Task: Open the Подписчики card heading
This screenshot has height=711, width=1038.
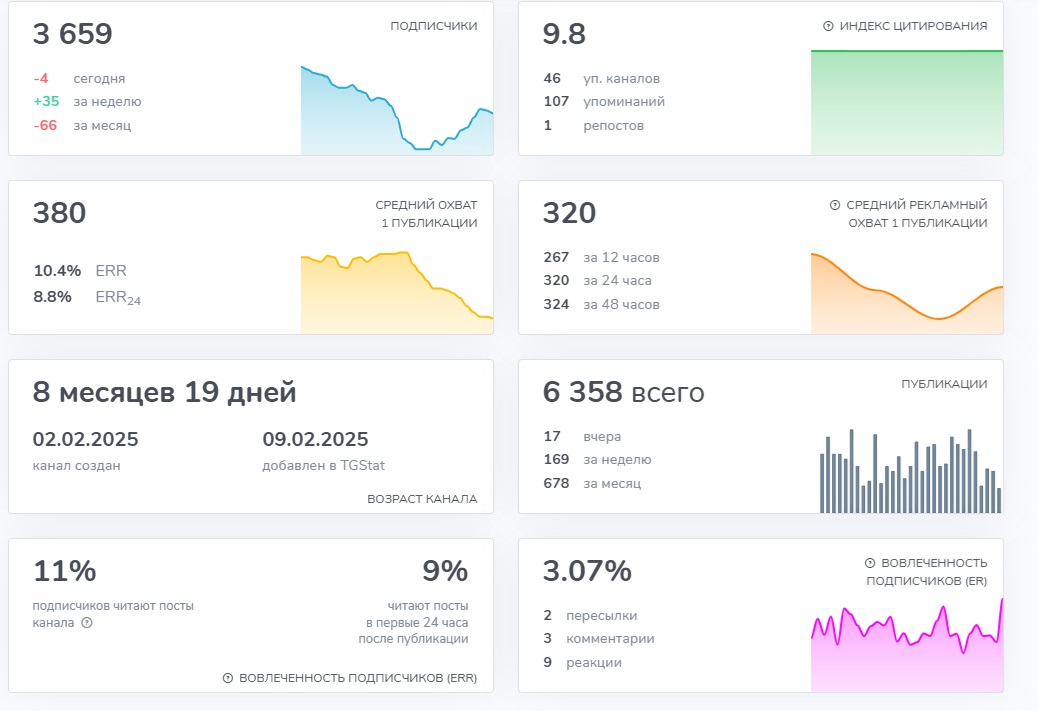Action: click(433, 26)
